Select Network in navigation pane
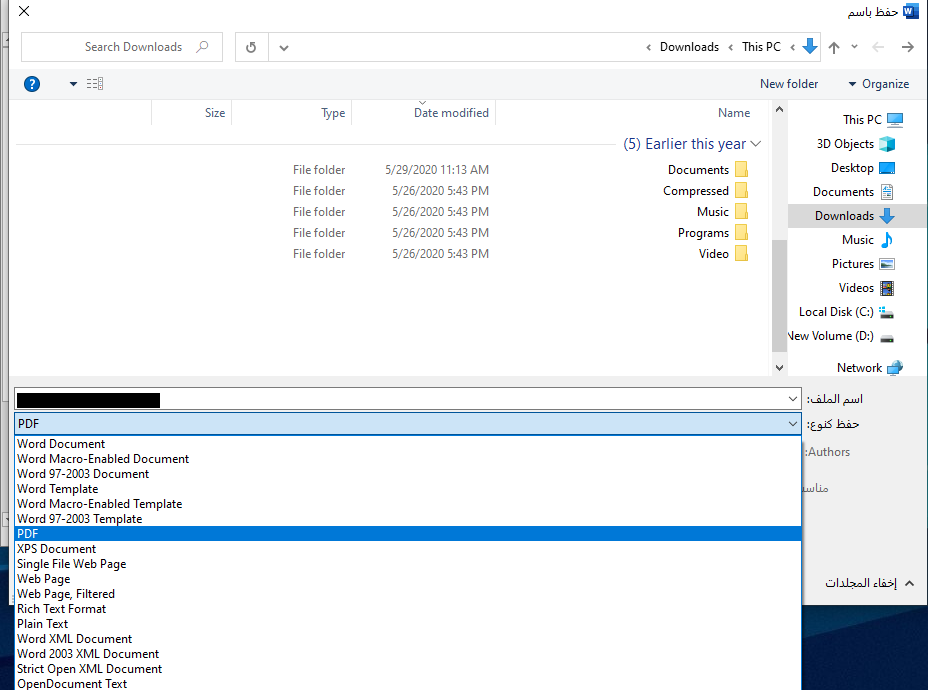928x690 pixels. click(x=869, y=368)
